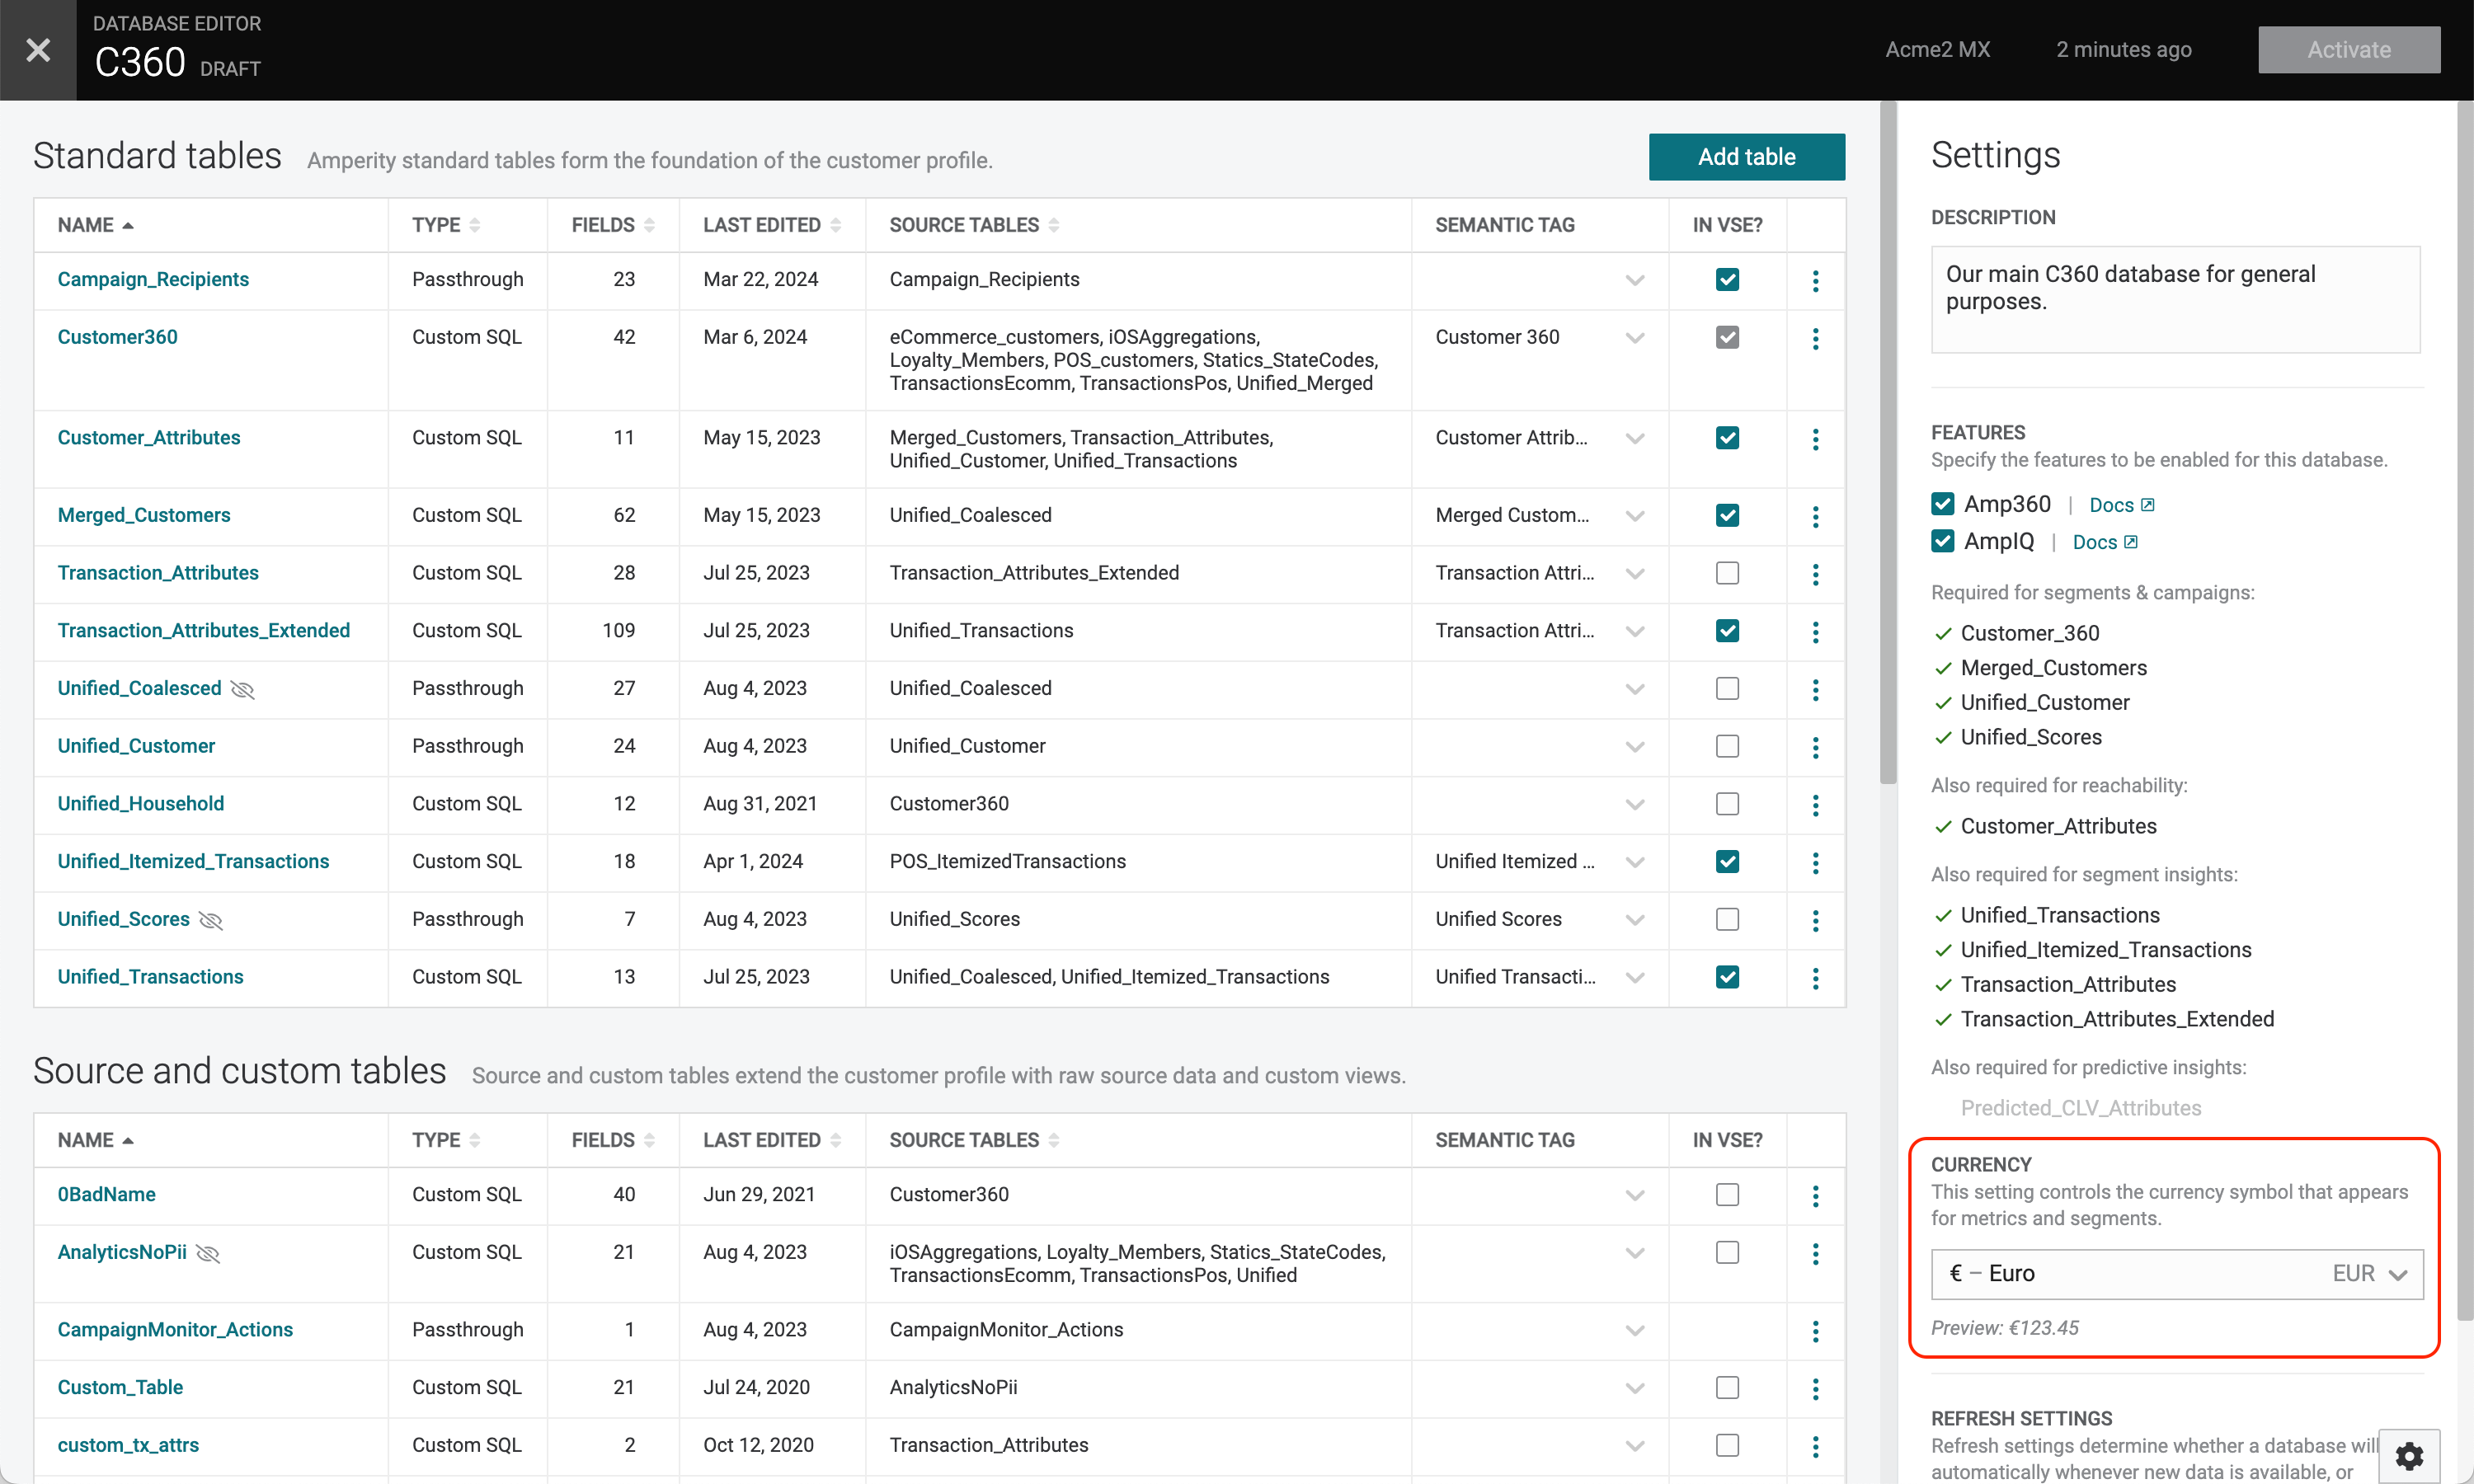This screenshot has height=1484, width=2474.
Task: Uncheck In VSE for Unified_Itemized_Transactions
Action: click(1727, 861)
